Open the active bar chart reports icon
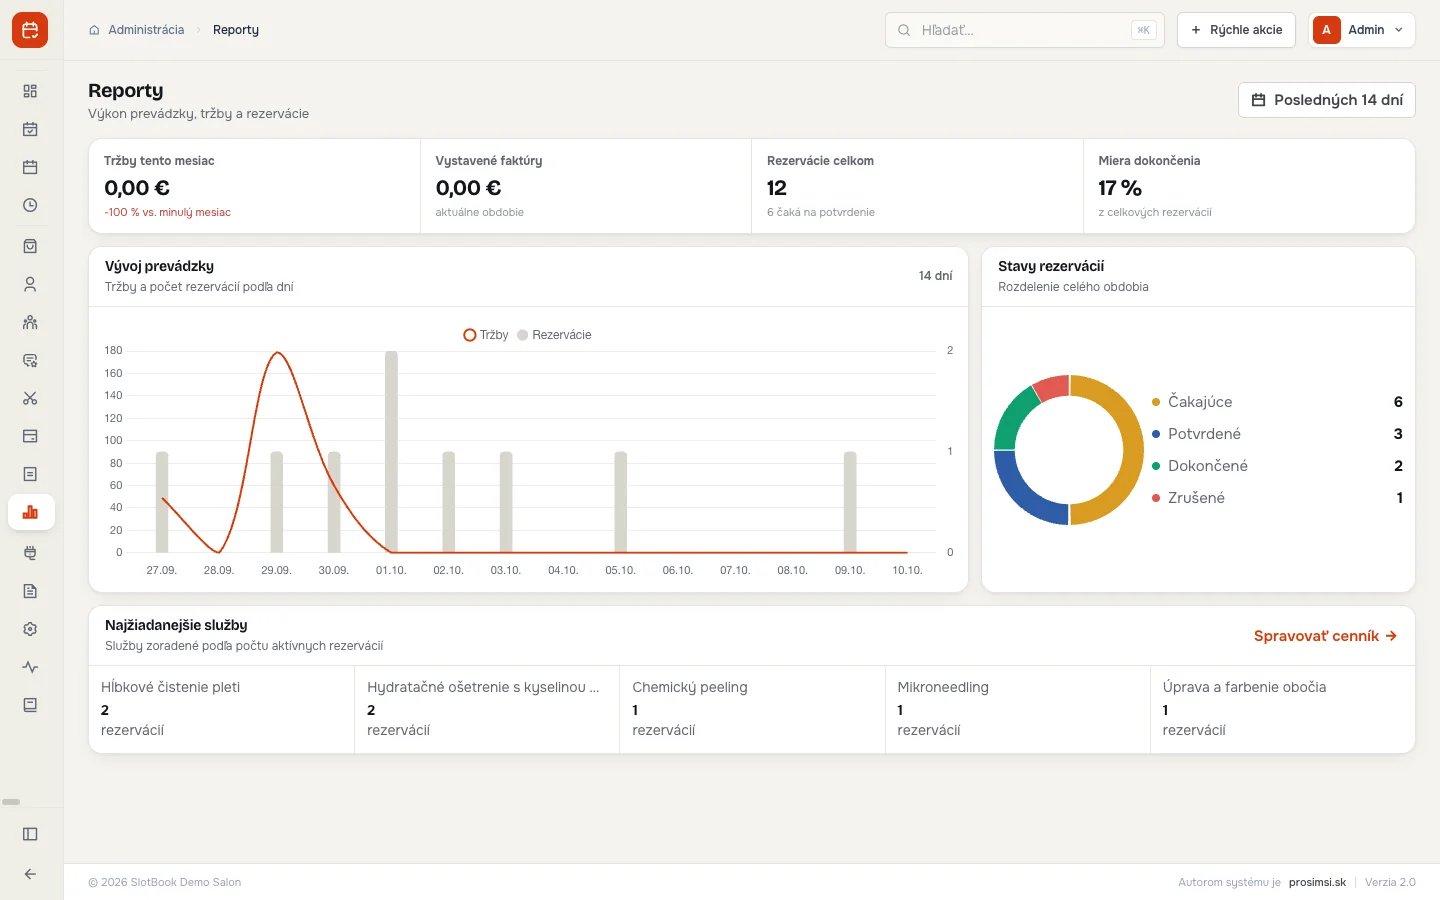This screenshot has height=900, width=1440. pos(30,512)
